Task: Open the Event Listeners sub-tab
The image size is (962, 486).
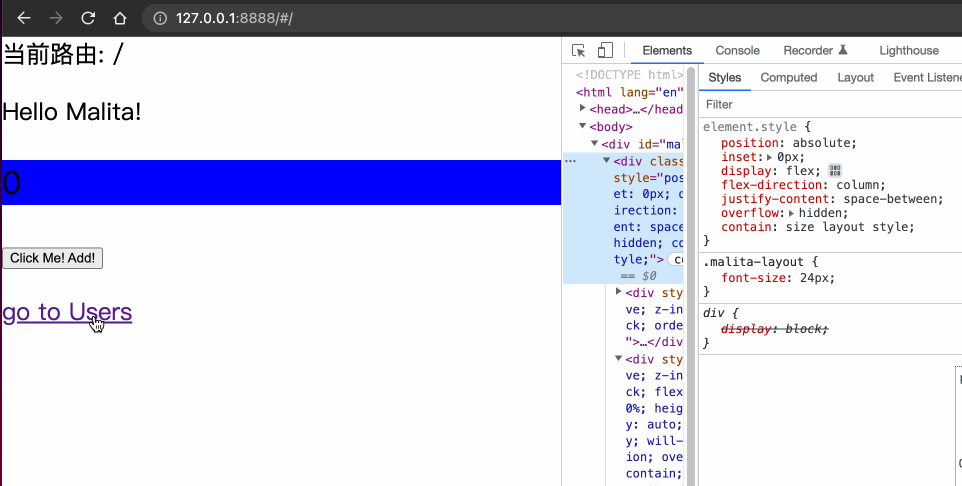Action: (x=926, y=78)
